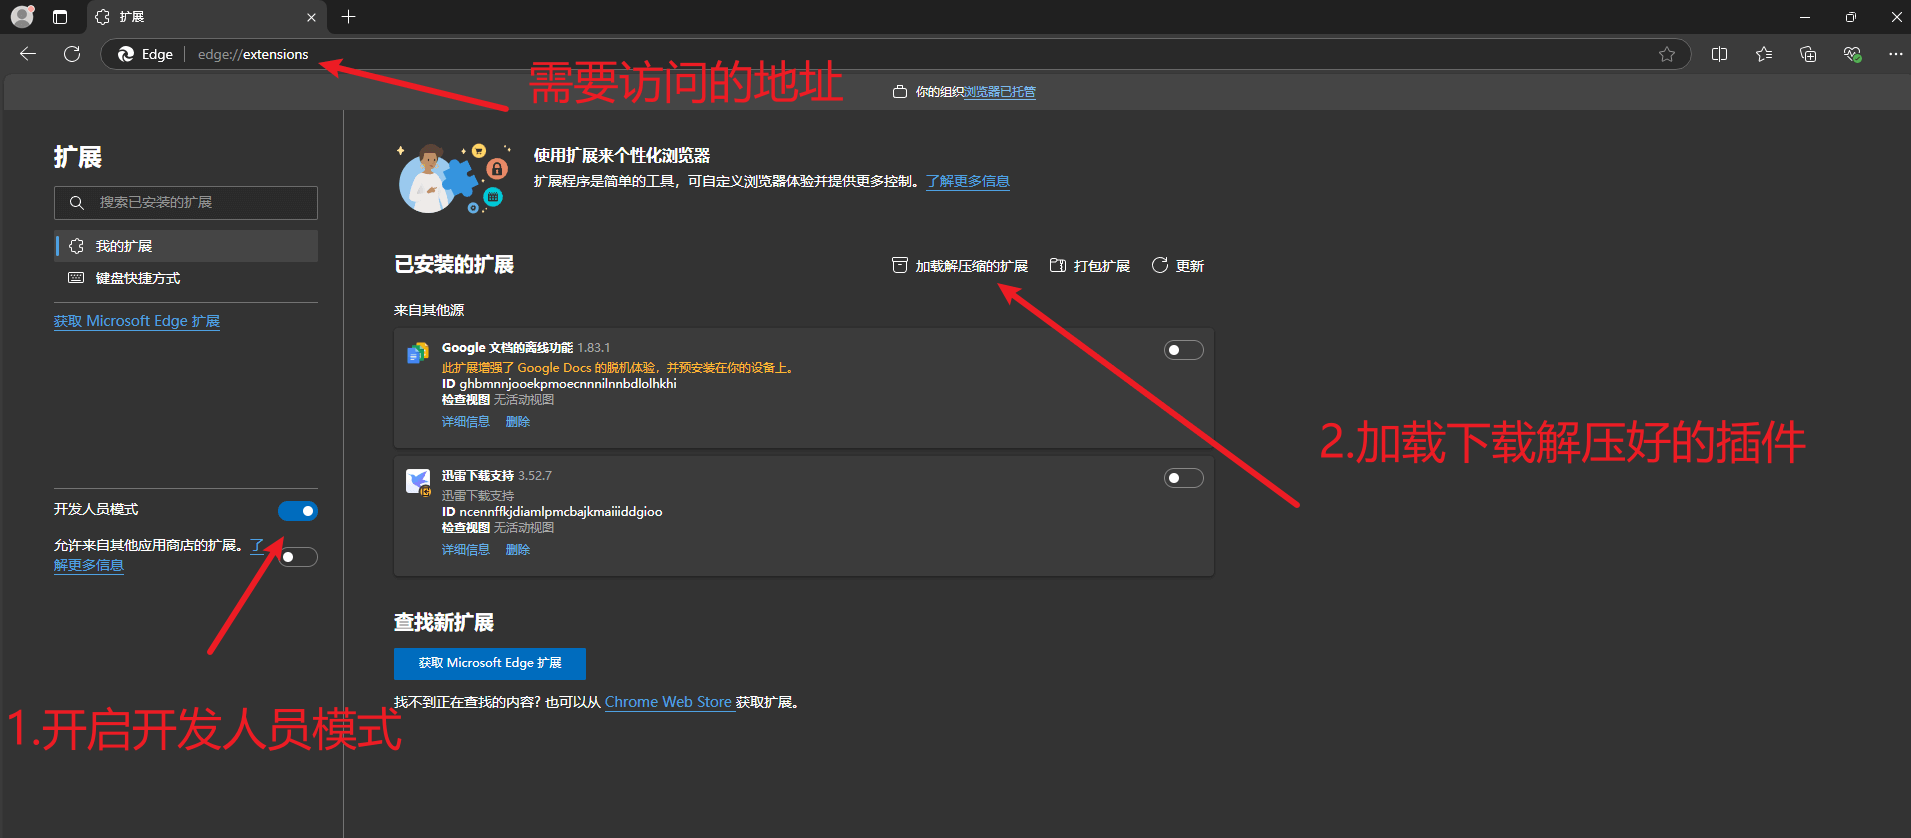Click the extension version 1.83.1 text

pyautogui.click(x=594, y=348)
